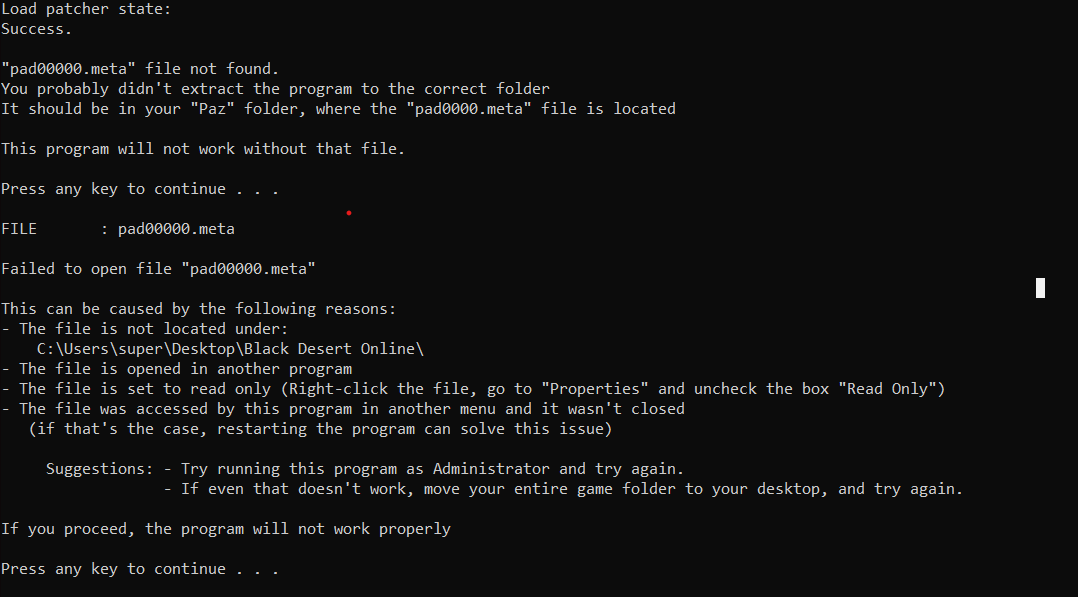Click the Black Desert Online folder path
This screenshot has height=597, width=1078.
click(x=230, y=349)
